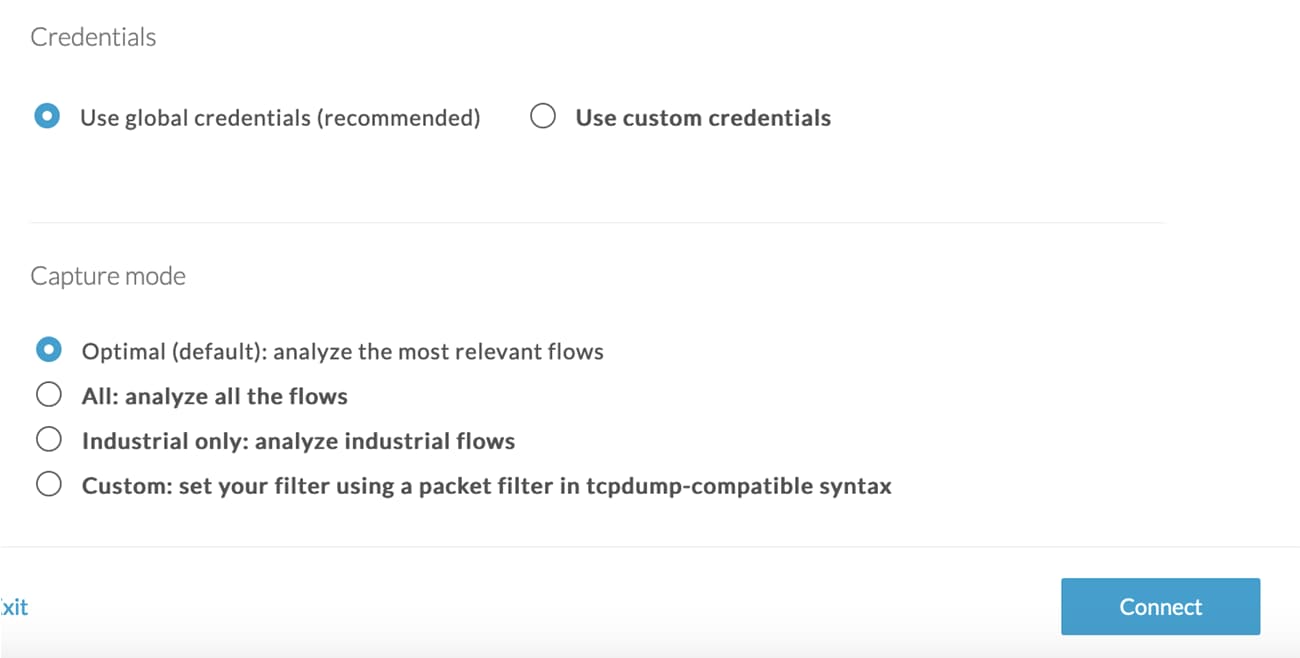Click the 'All: analyze all the flows' text
This screenshot has height=658, width=1300.
point(214,396)
